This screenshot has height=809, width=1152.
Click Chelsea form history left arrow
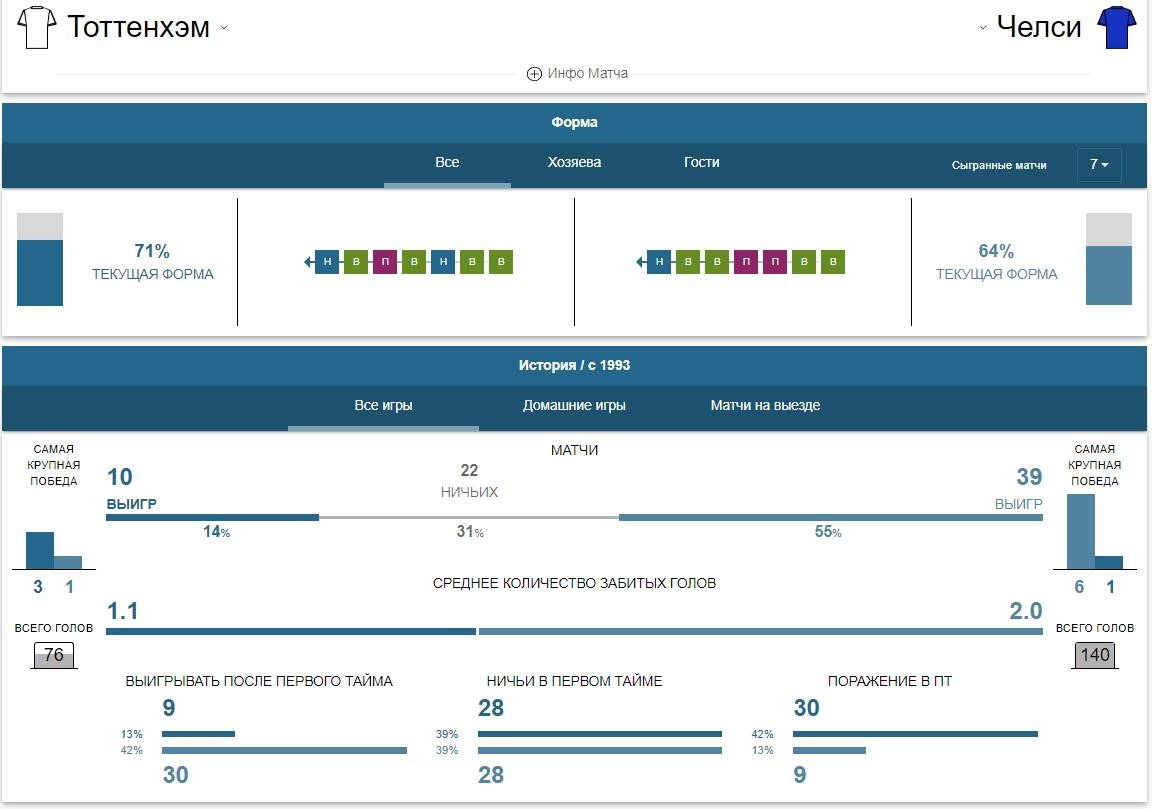click(641, 262)
